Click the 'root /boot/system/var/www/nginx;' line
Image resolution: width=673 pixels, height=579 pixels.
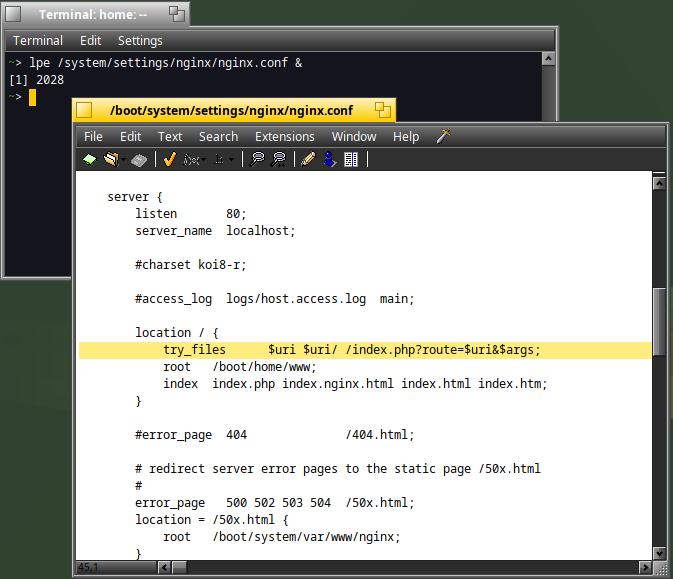click(x=282, y=537)
